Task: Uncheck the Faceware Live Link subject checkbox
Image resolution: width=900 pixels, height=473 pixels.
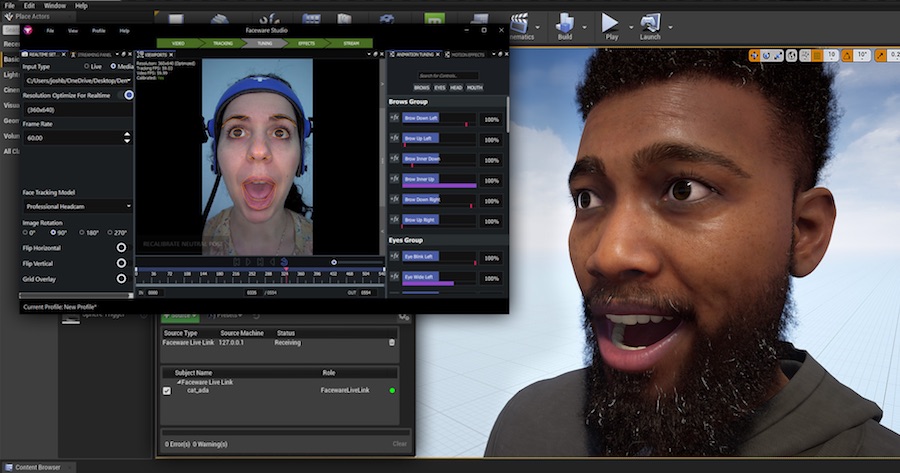Action: point(167,390)
